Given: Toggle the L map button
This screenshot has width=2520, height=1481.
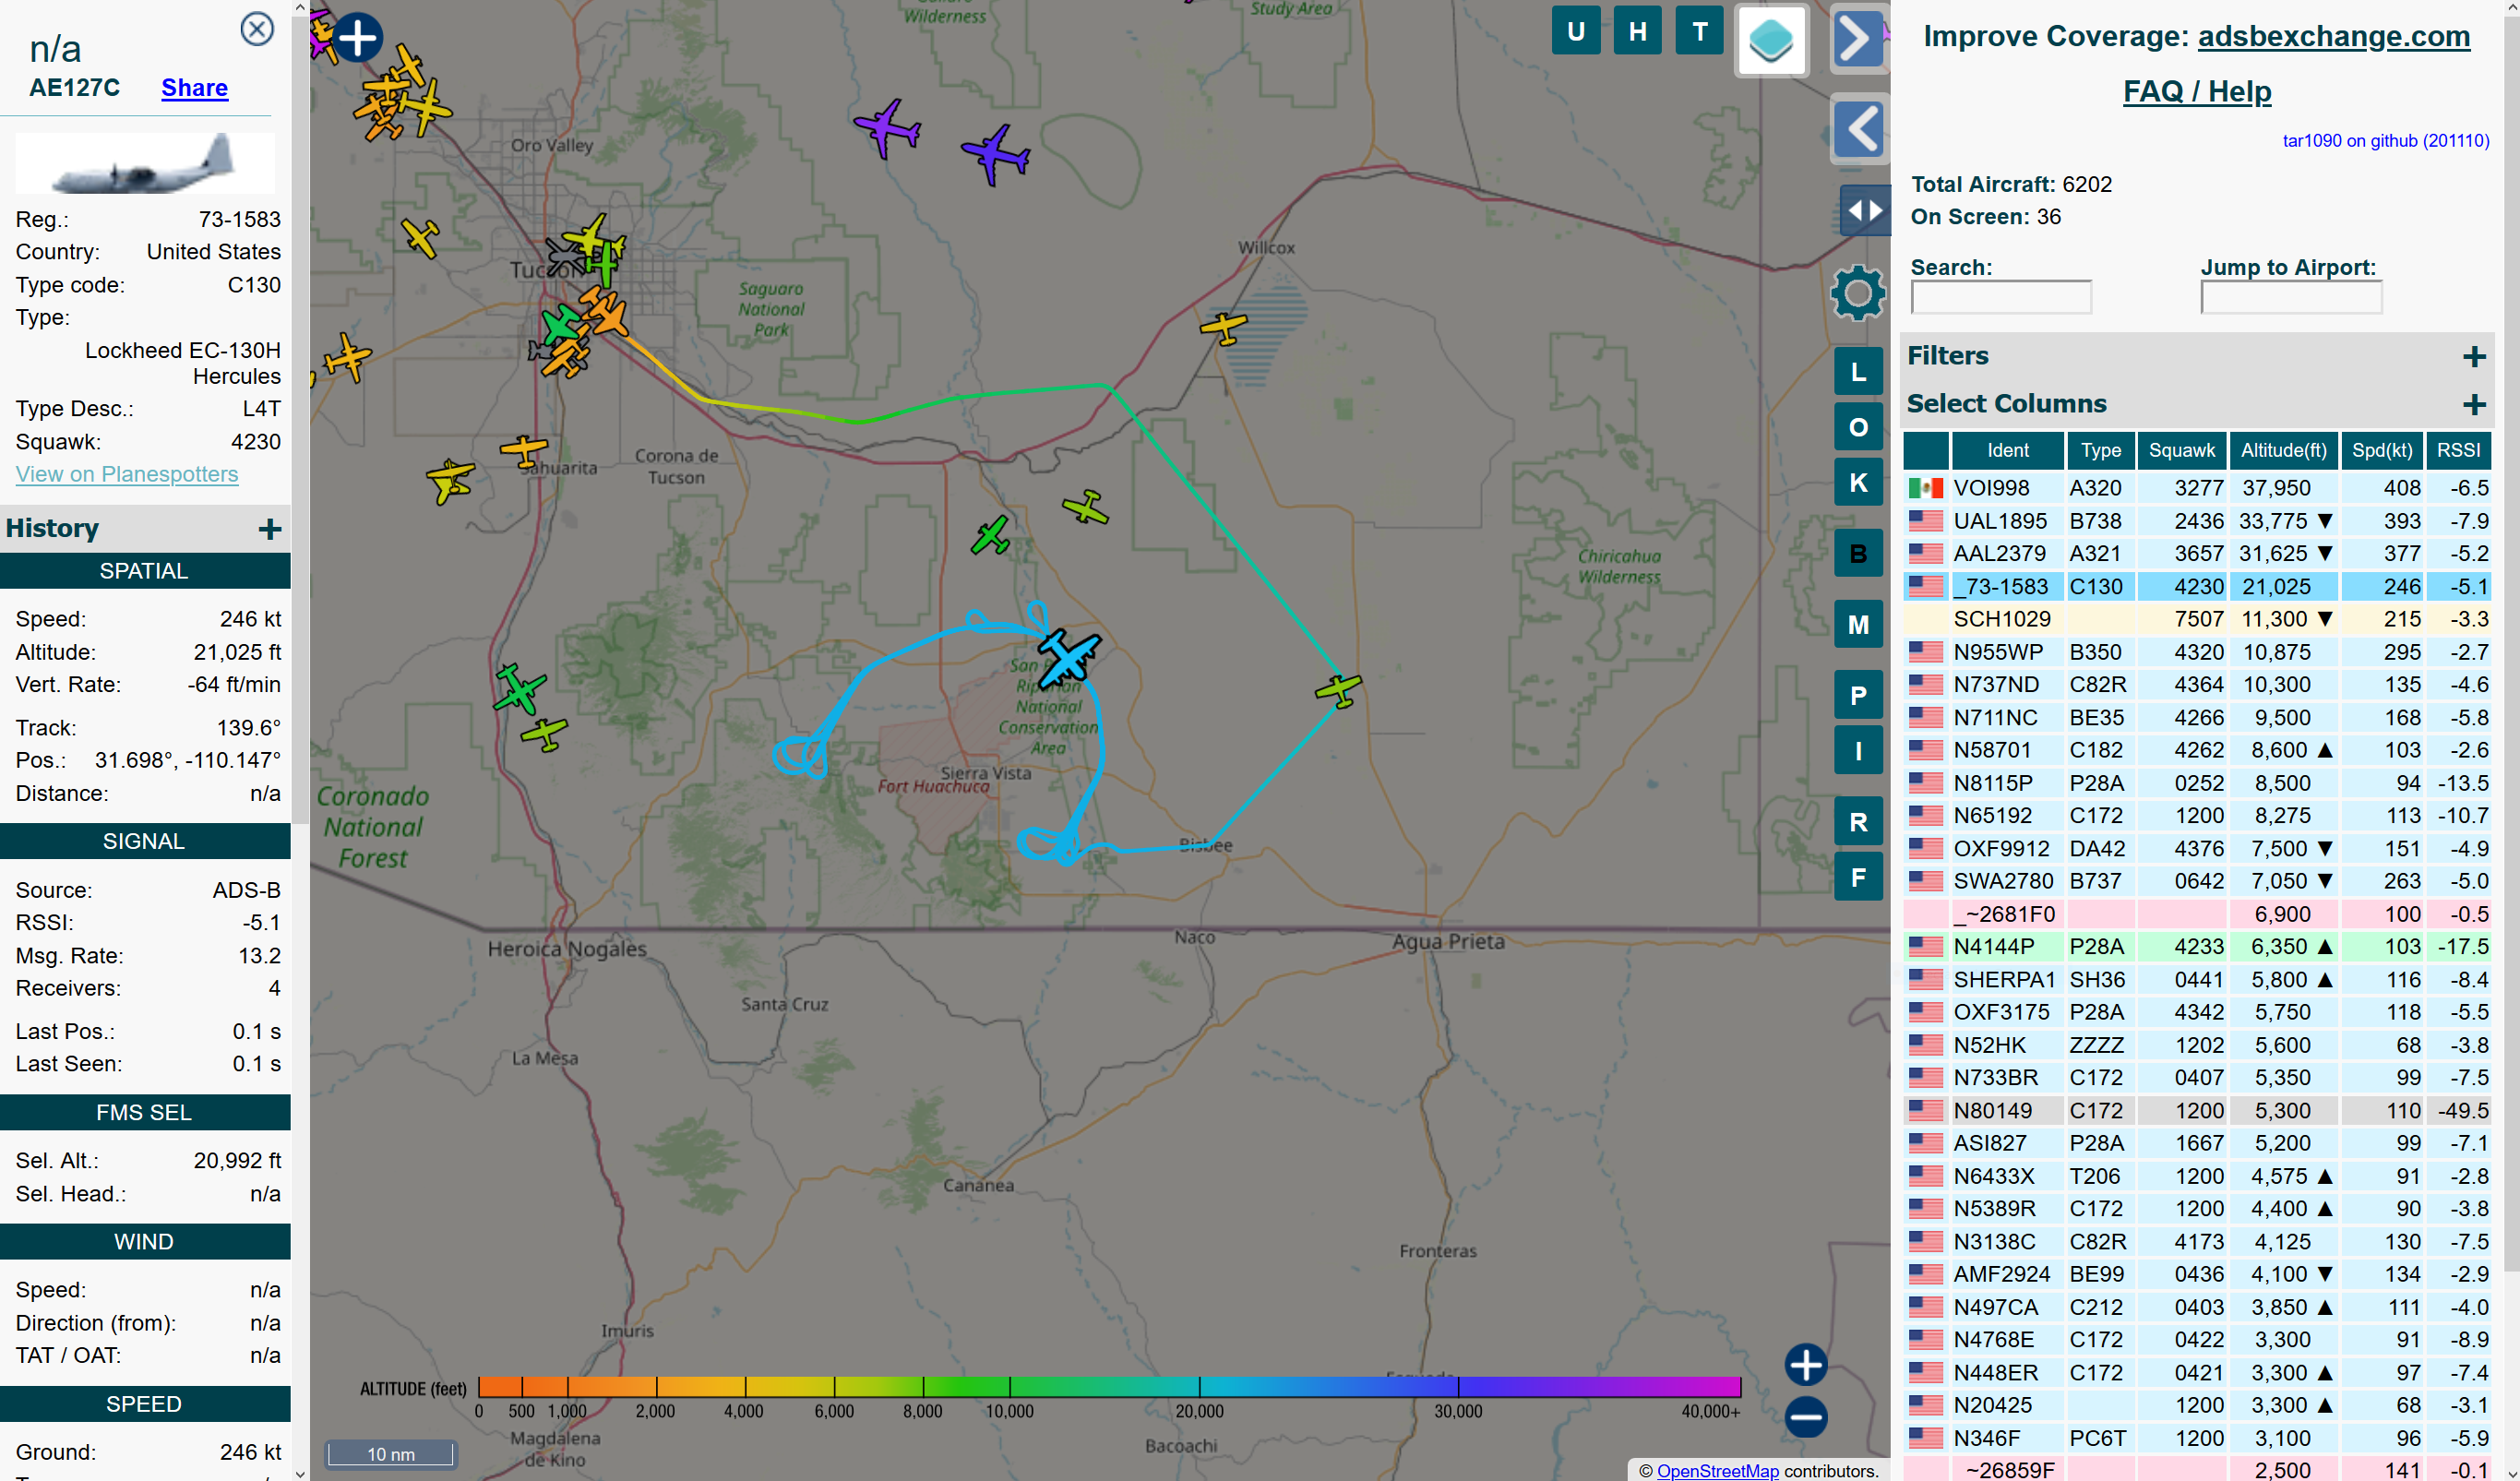Looking at the screenshot, I should pos(1858,372).
